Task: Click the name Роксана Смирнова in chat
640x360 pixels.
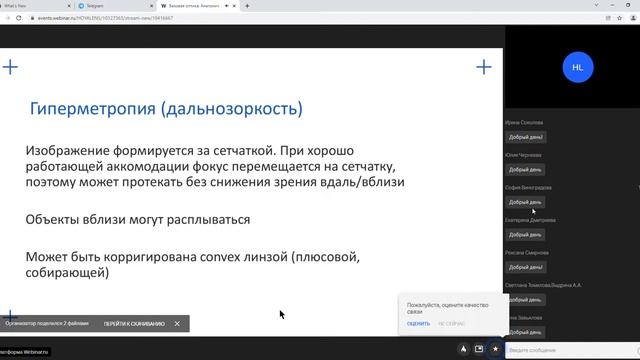Action: tap(527, 253)
